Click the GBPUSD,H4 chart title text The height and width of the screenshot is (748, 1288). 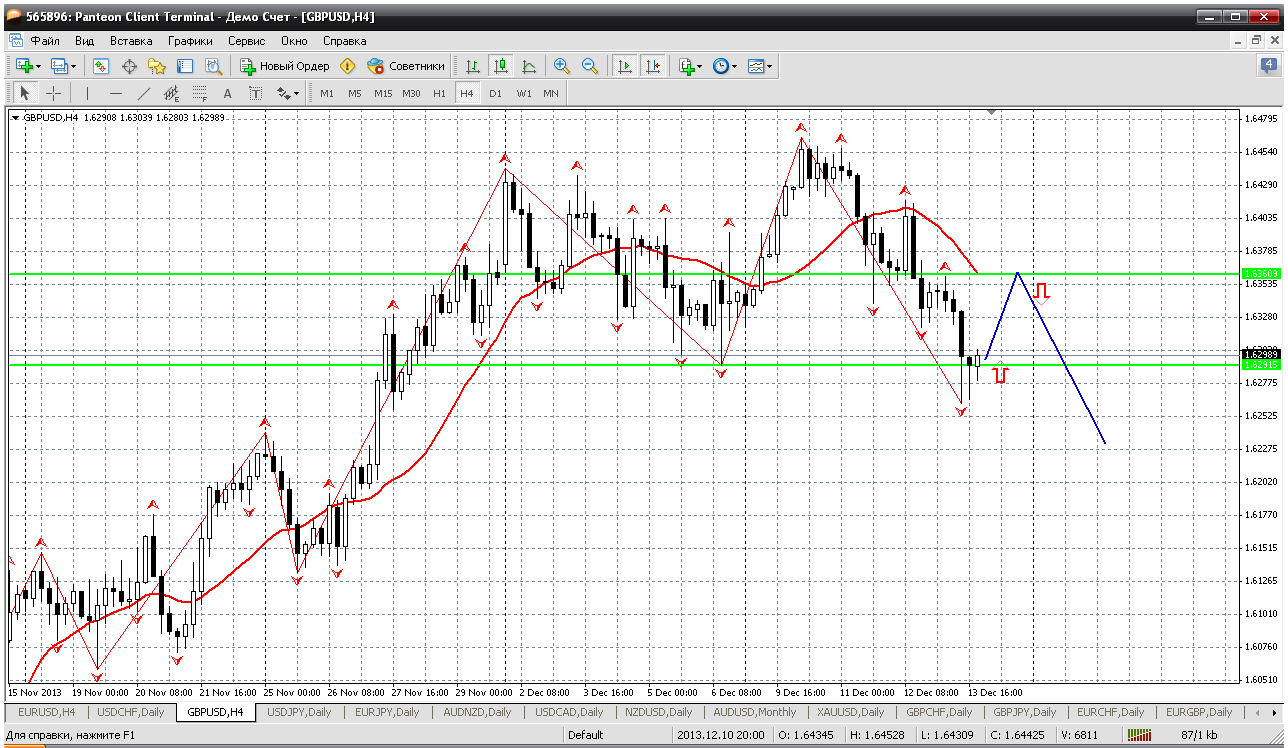point(50,118)
